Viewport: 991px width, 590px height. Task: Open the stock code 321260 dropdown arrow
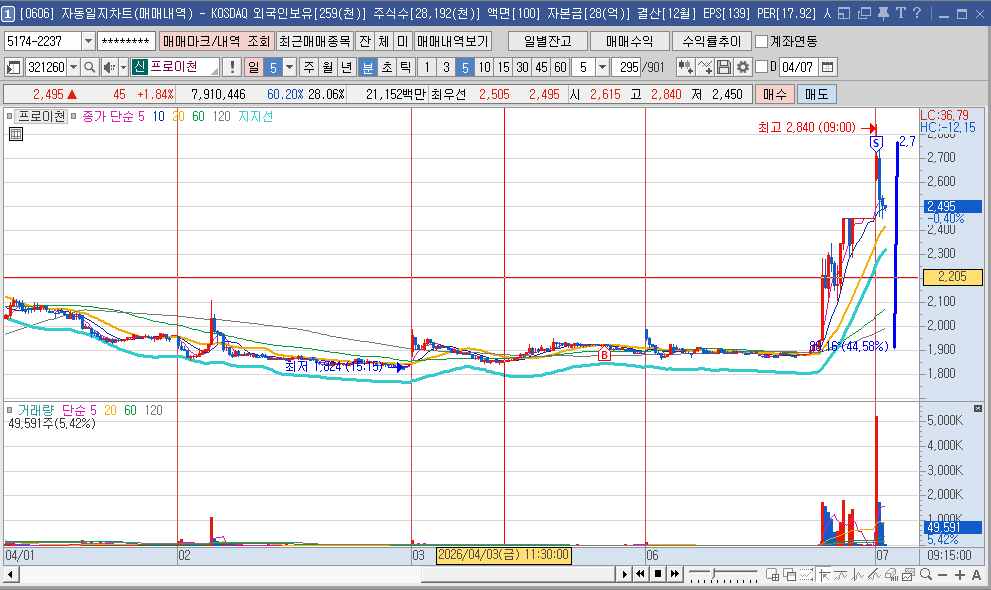click(72, 67)
